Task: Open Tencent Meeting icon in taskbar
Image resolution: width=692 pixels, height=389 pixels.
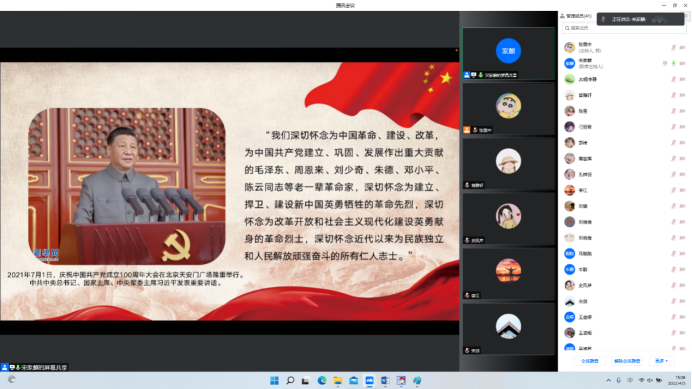Action: (x=369, y=381)
